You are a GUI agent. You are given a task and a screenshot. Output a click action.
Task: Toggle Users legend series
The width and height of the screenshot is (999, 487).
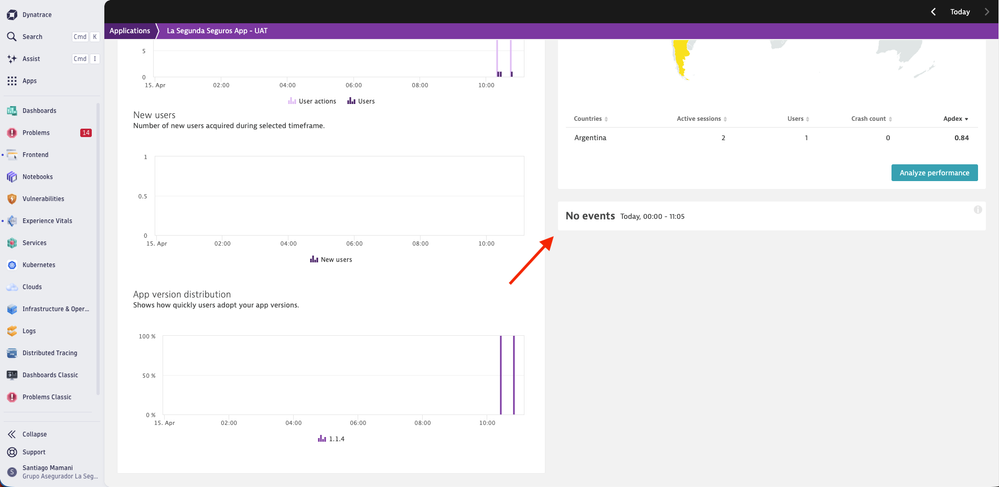361,101
